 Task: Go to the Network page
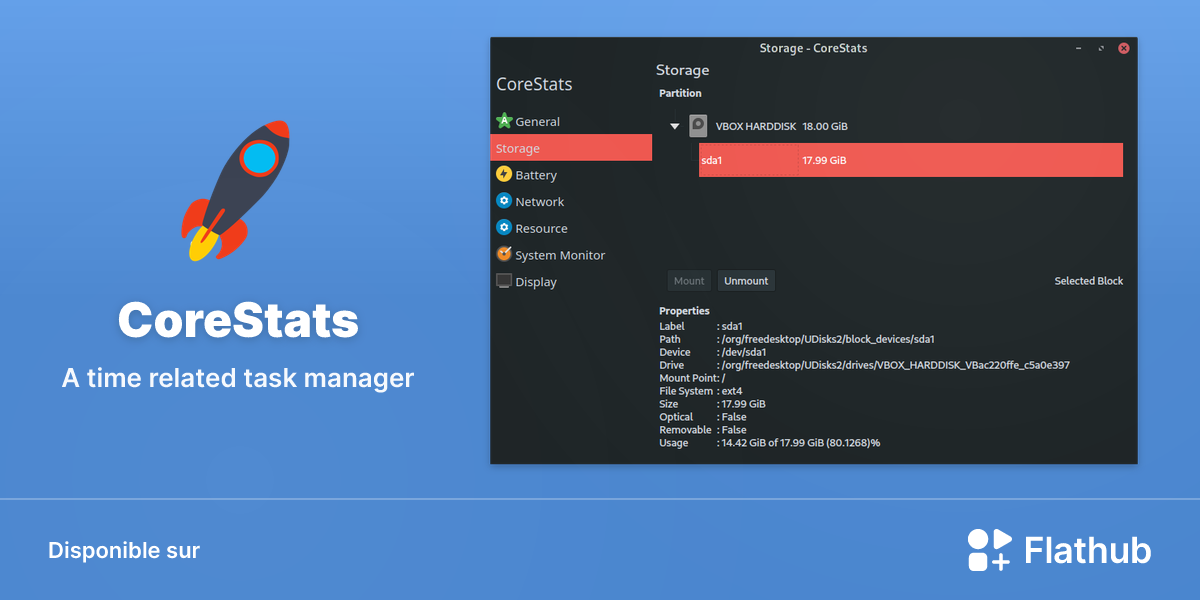[571, 202]
